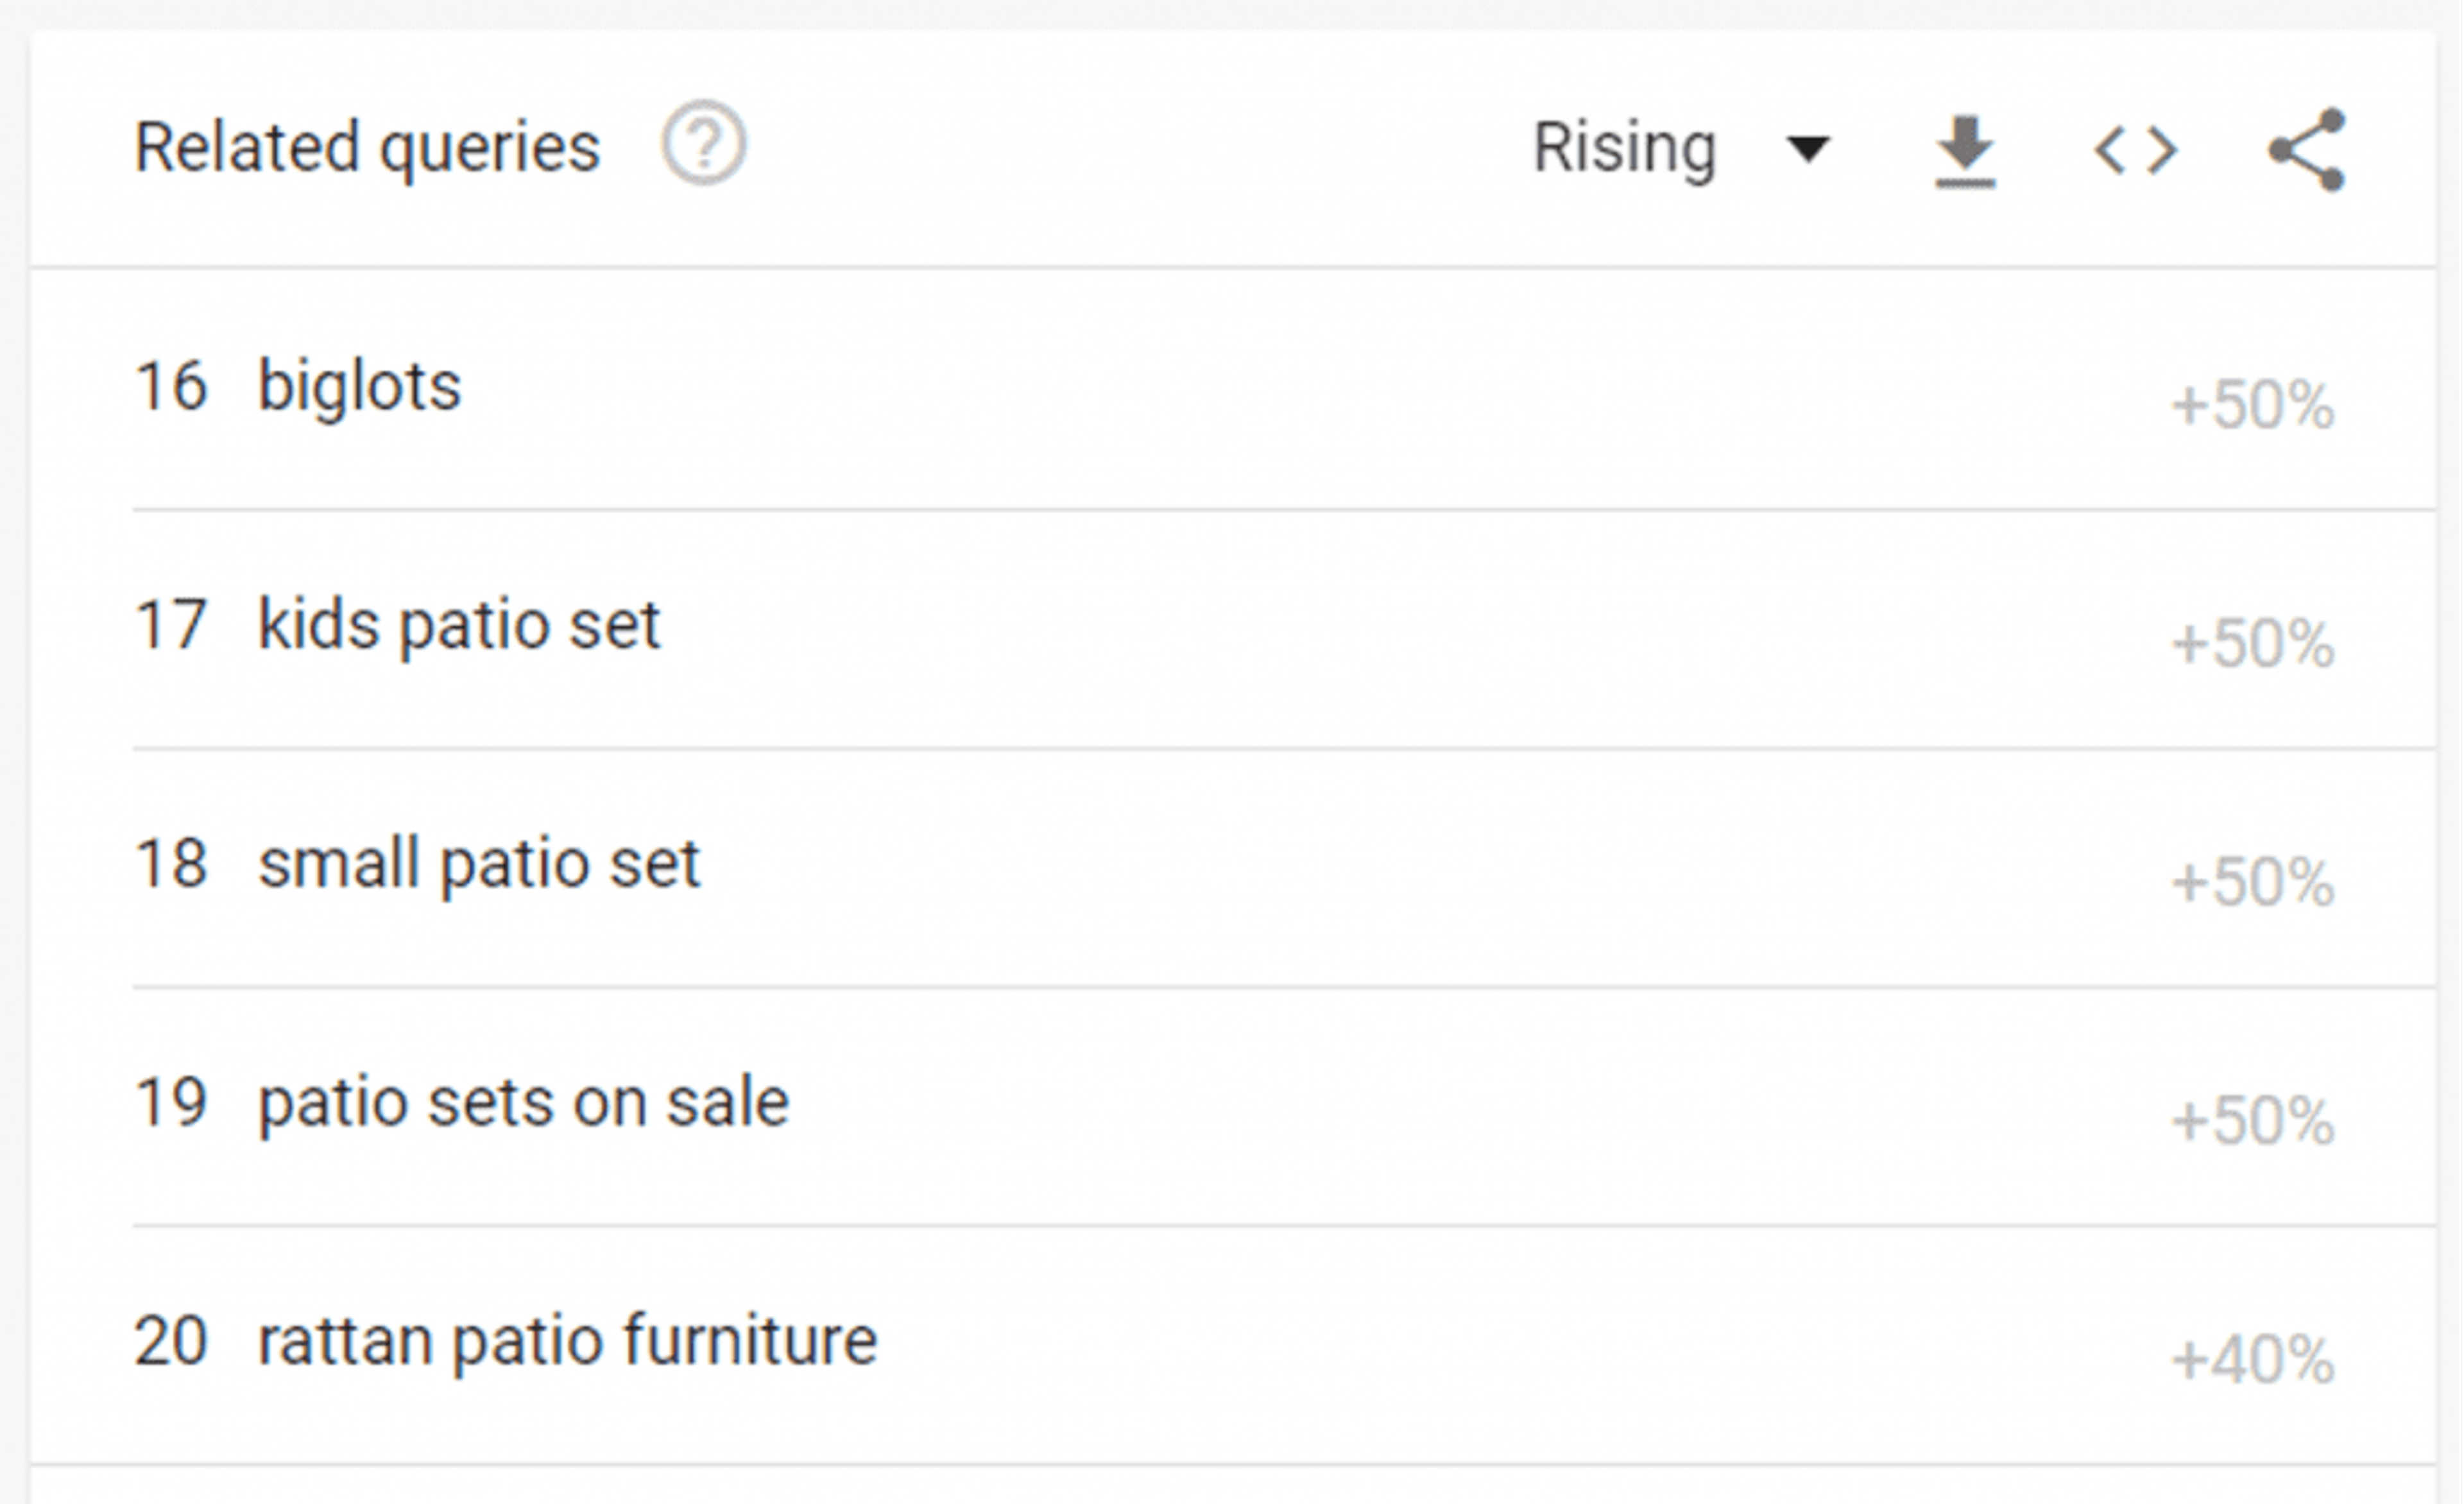The width and height of the screenshot is (2464, 1504).
Task: Click the patio sets on sale entry
Action: [522, 1100]
